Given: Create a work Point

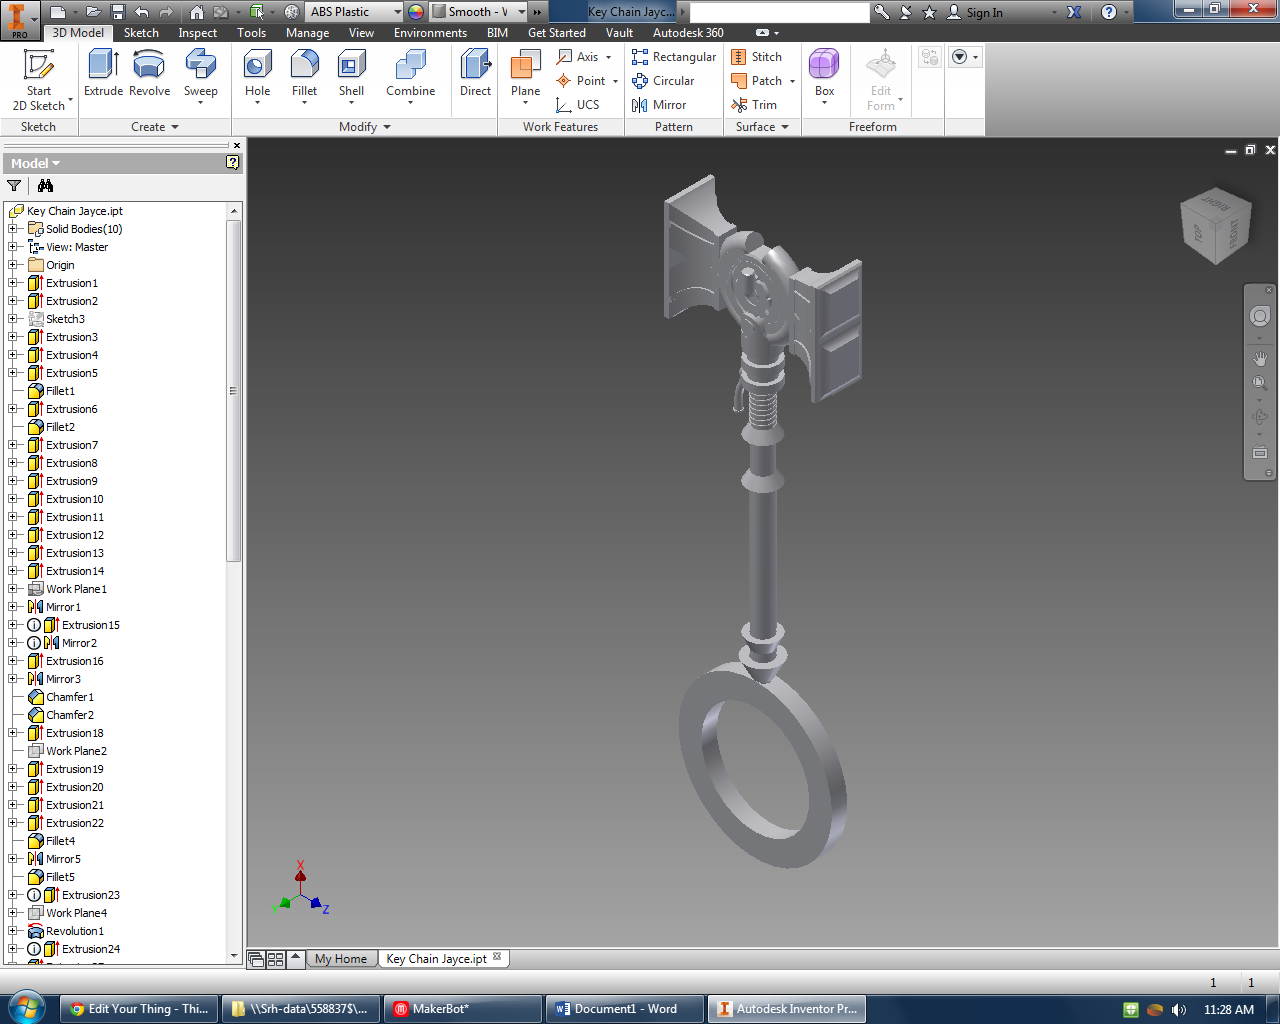Looking at the screenshot, I should pyautogui.click(x=587, y=81).
